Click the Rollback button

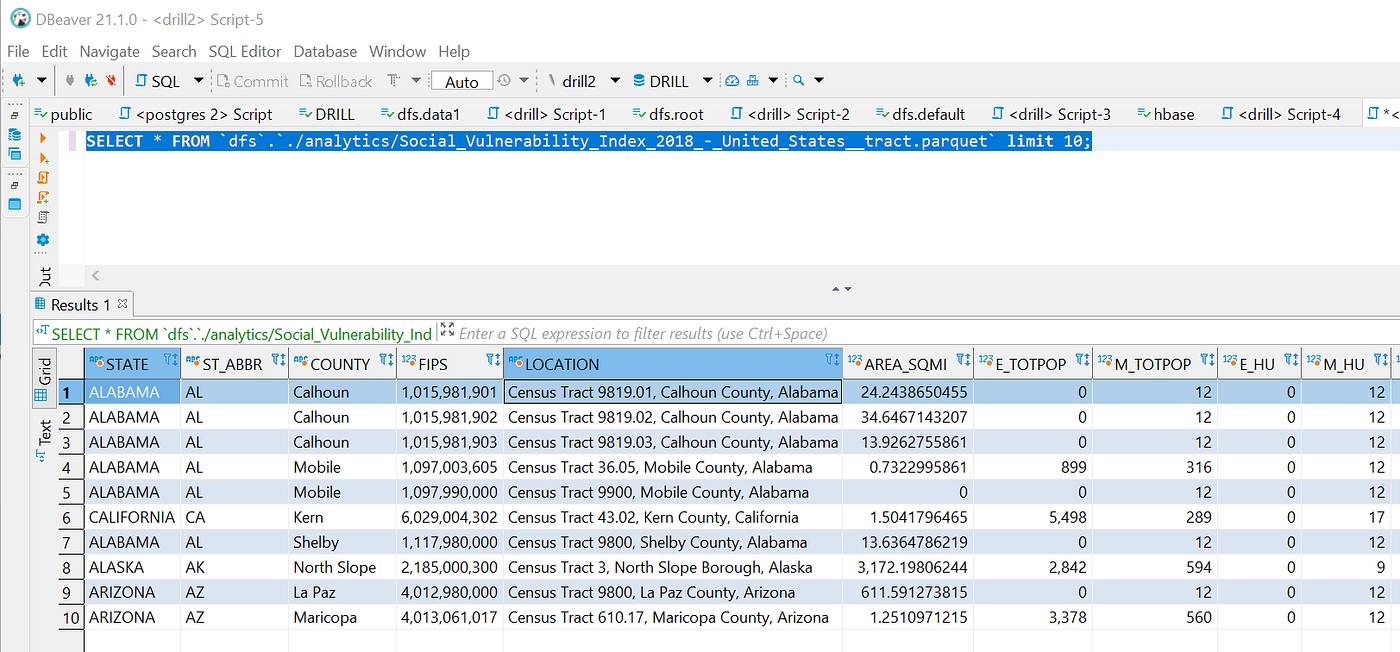pyautogui.click(x=336, y=80)
